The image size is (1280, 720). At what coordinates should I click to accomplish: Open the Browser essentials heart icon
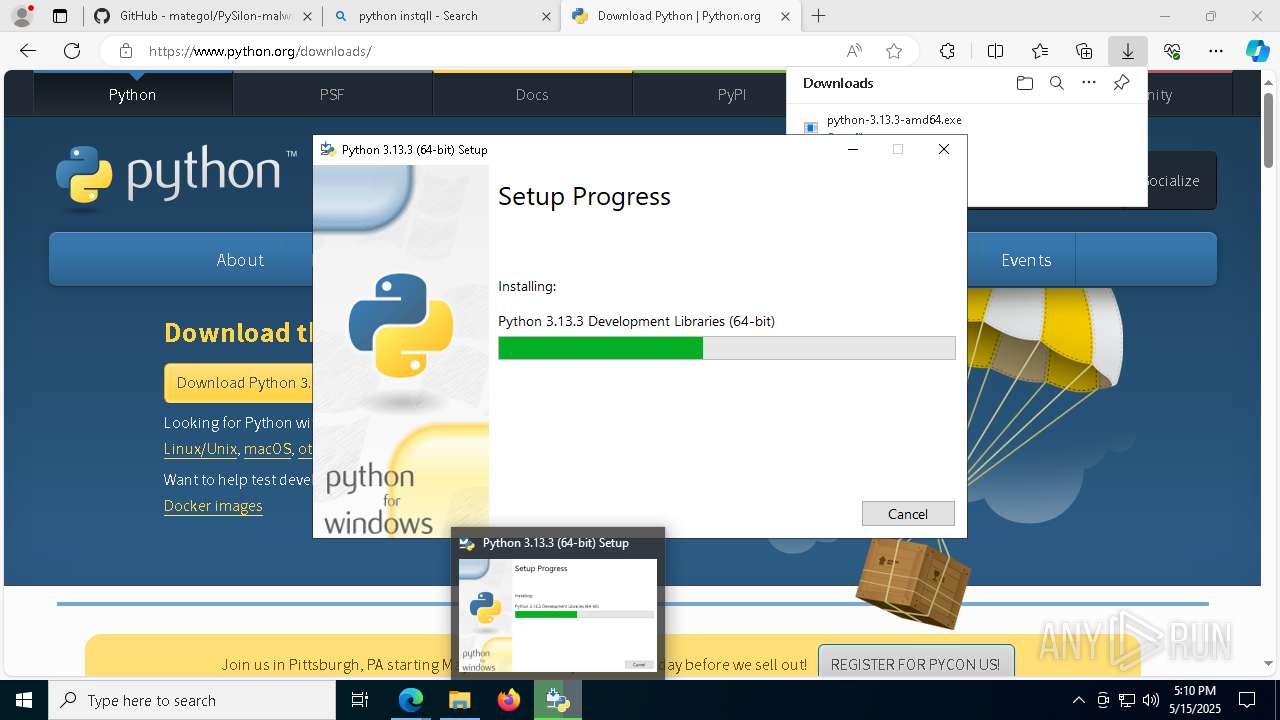[1172, 51]
